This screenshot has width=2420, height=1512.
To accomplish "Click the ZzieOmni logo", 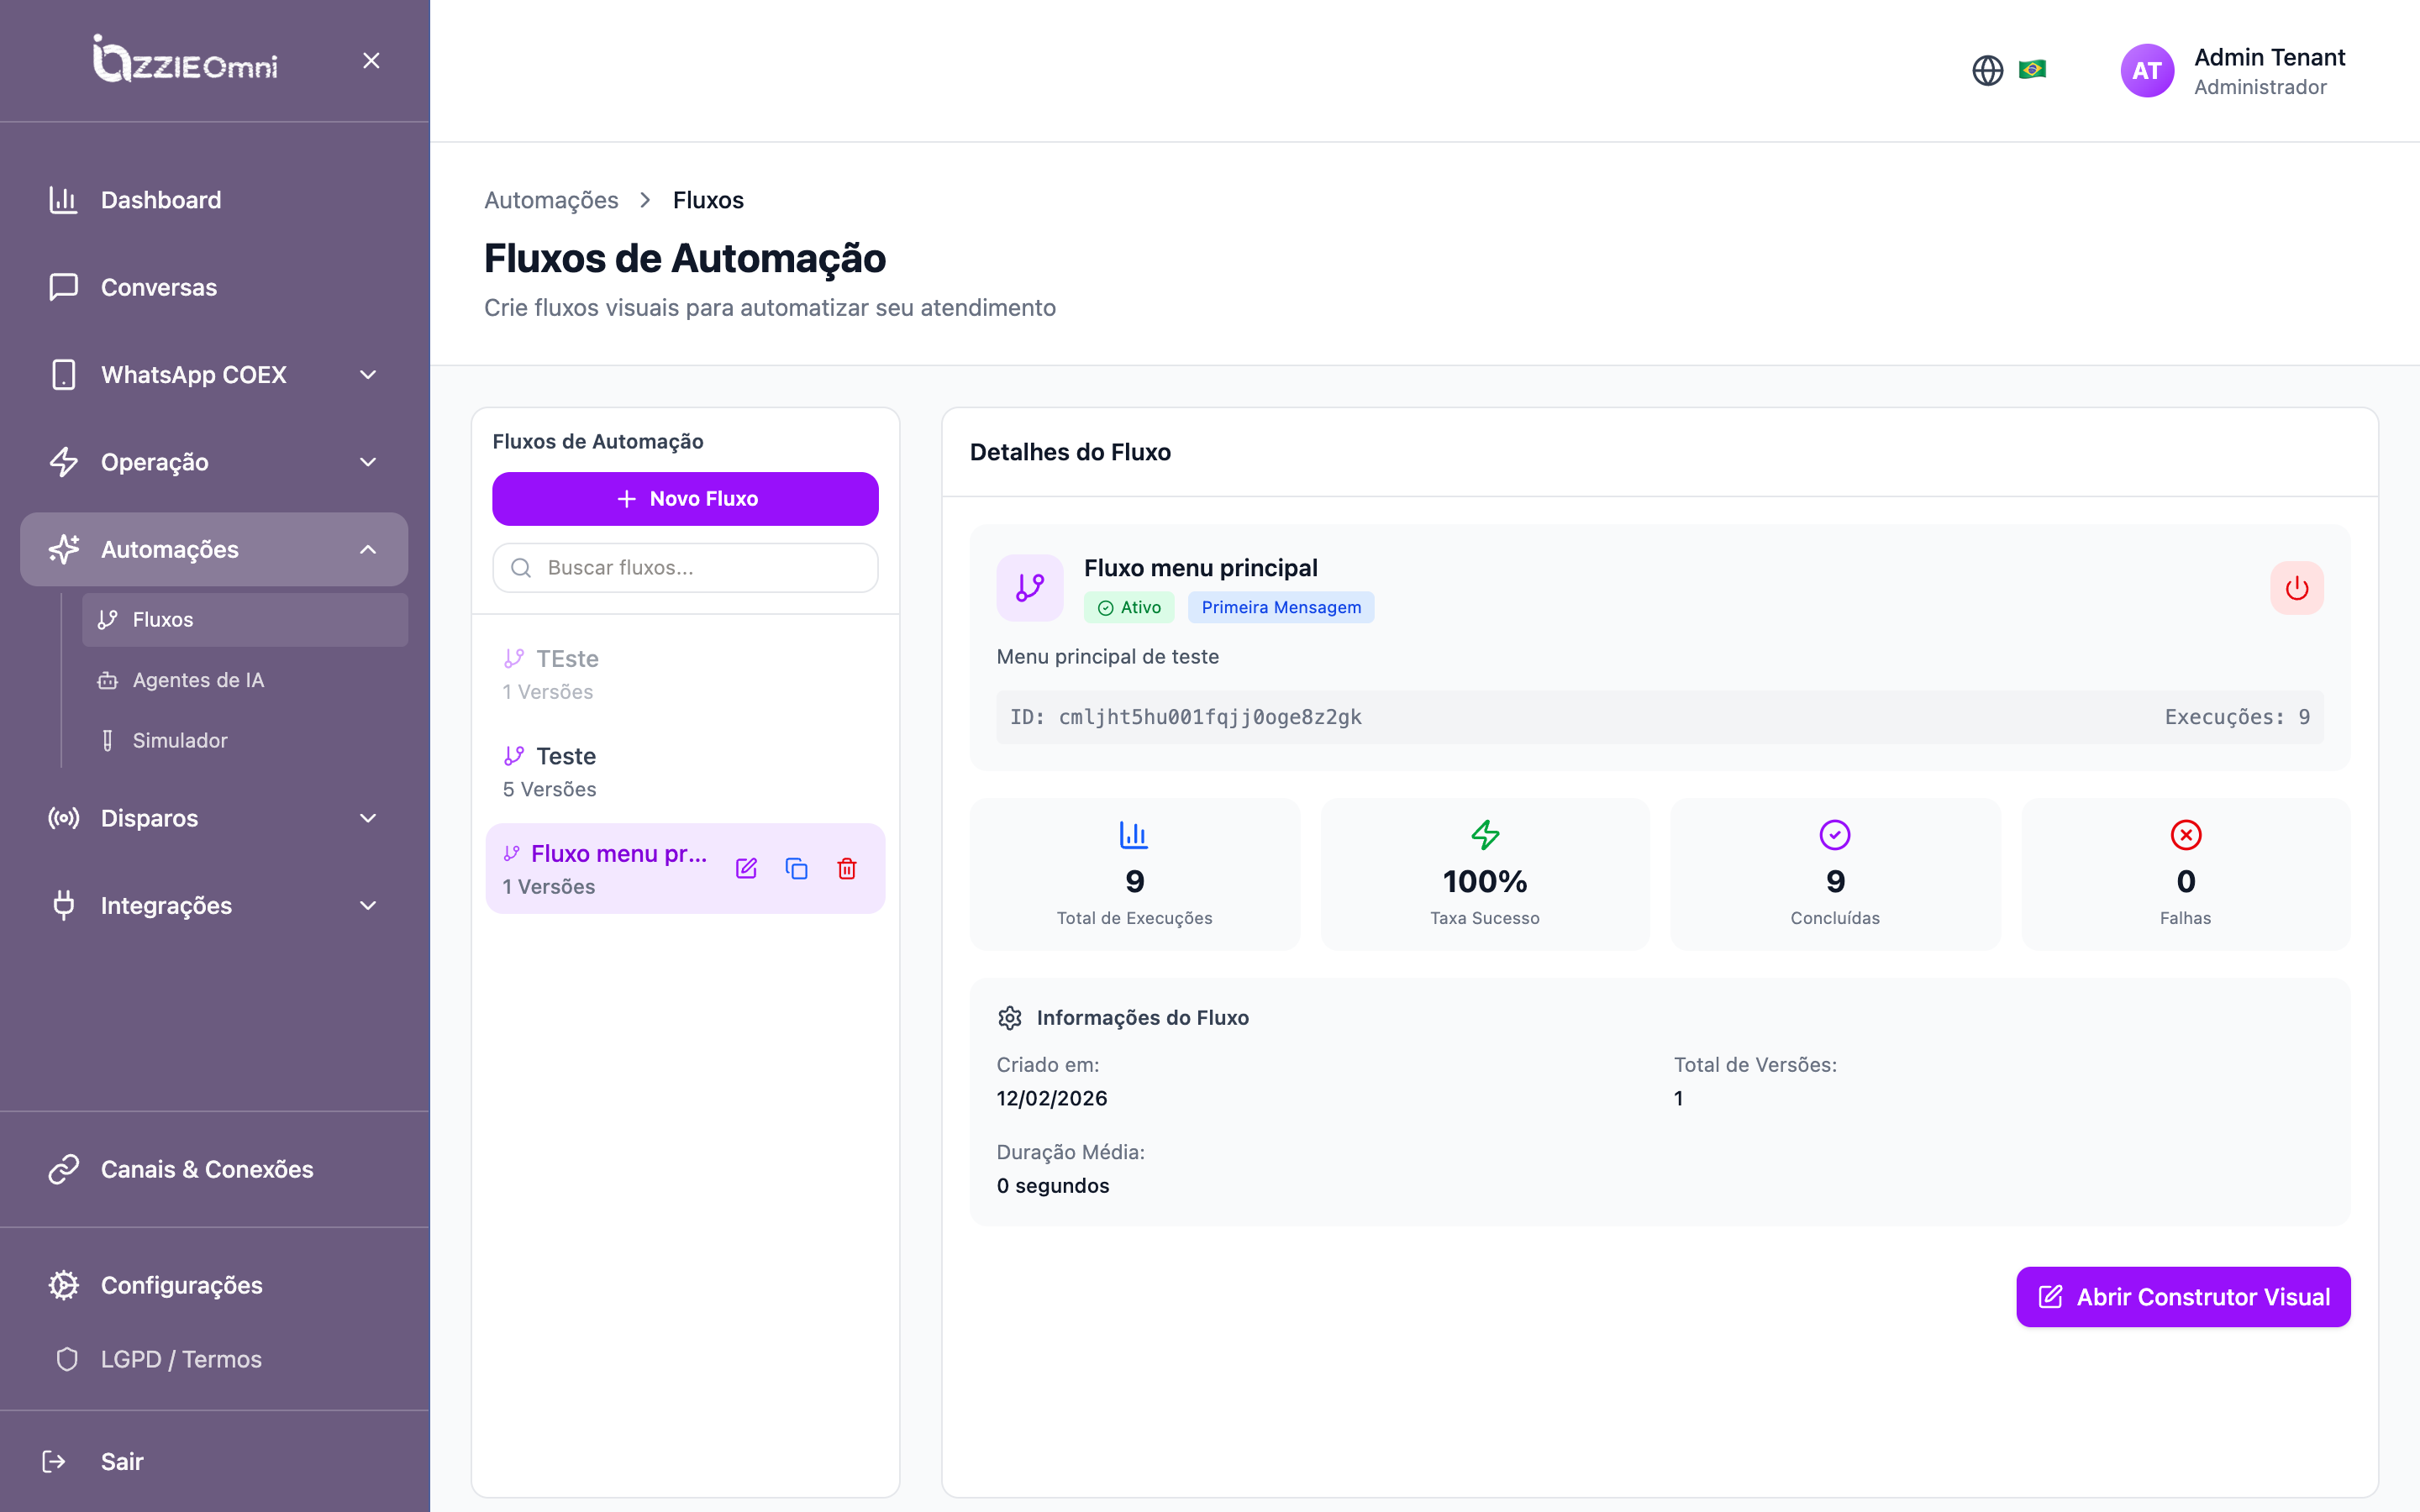I will (x=185, y=59).
